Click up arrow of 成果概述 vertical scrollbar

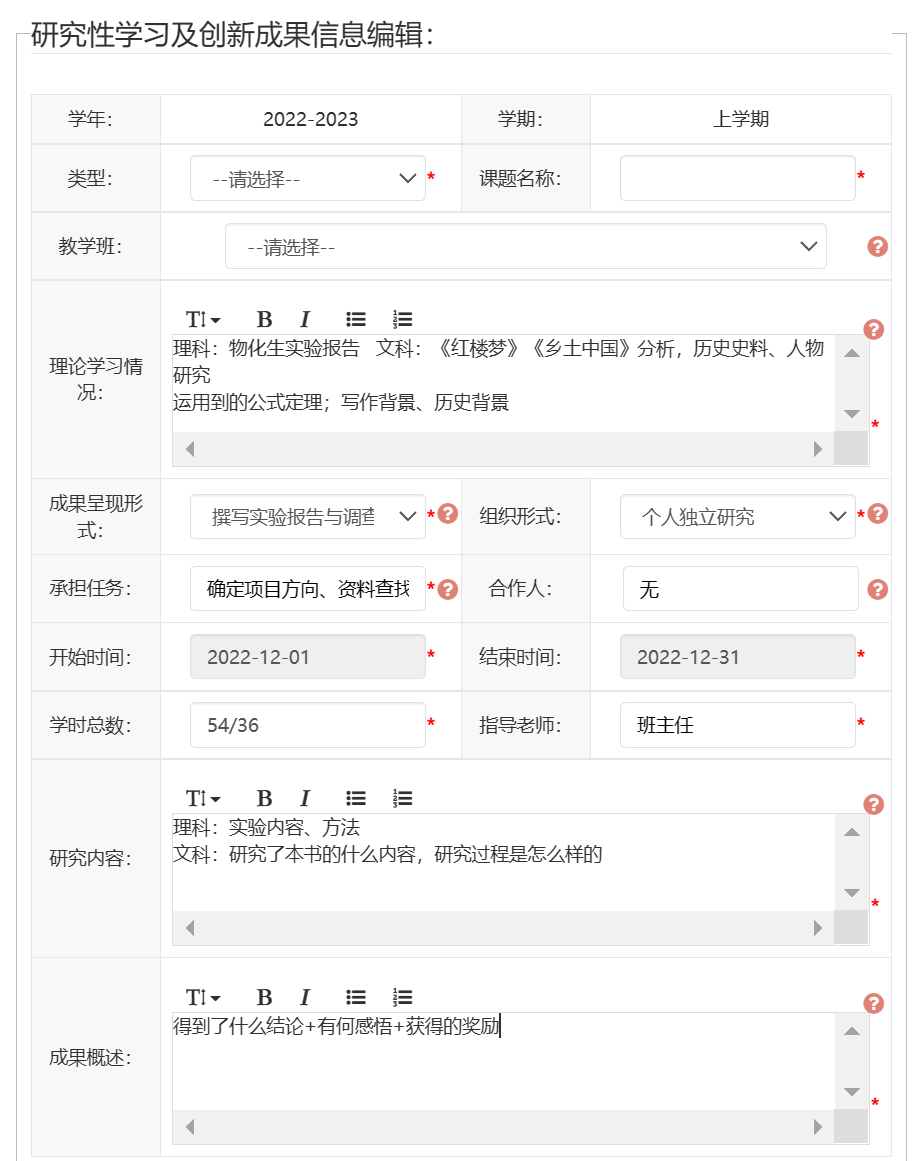click(x=852, y=1031)
